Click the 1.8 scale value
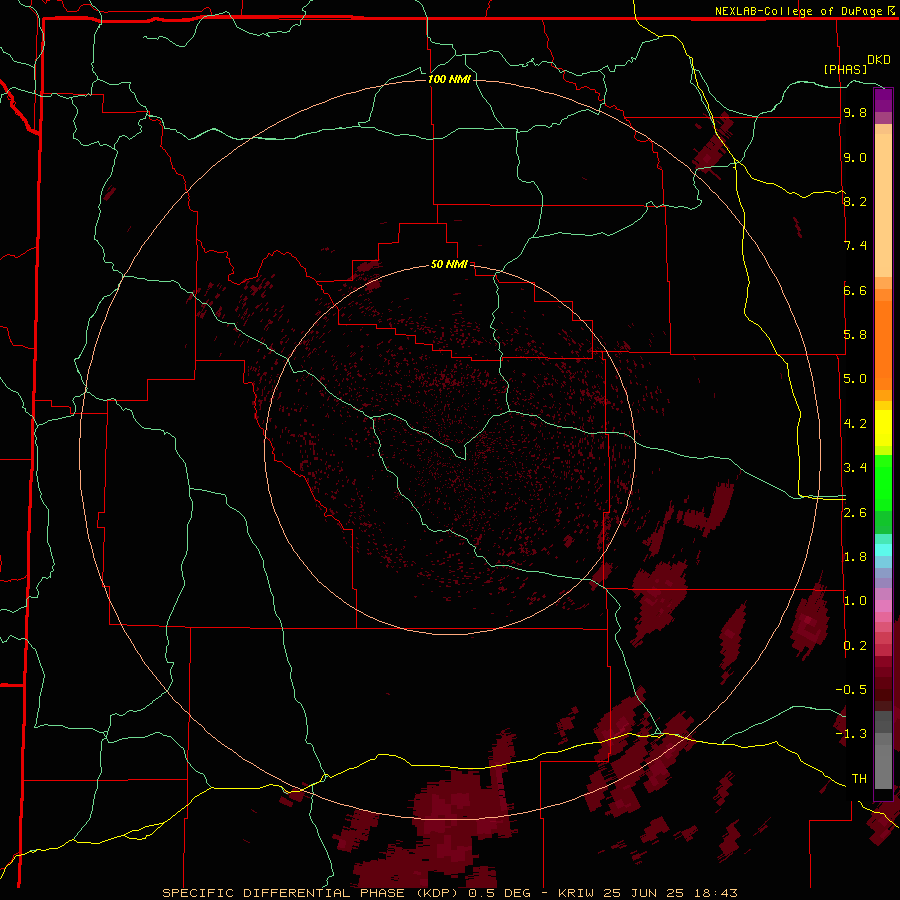The height and width of the screenshot is (900, 900). point(855,557)
